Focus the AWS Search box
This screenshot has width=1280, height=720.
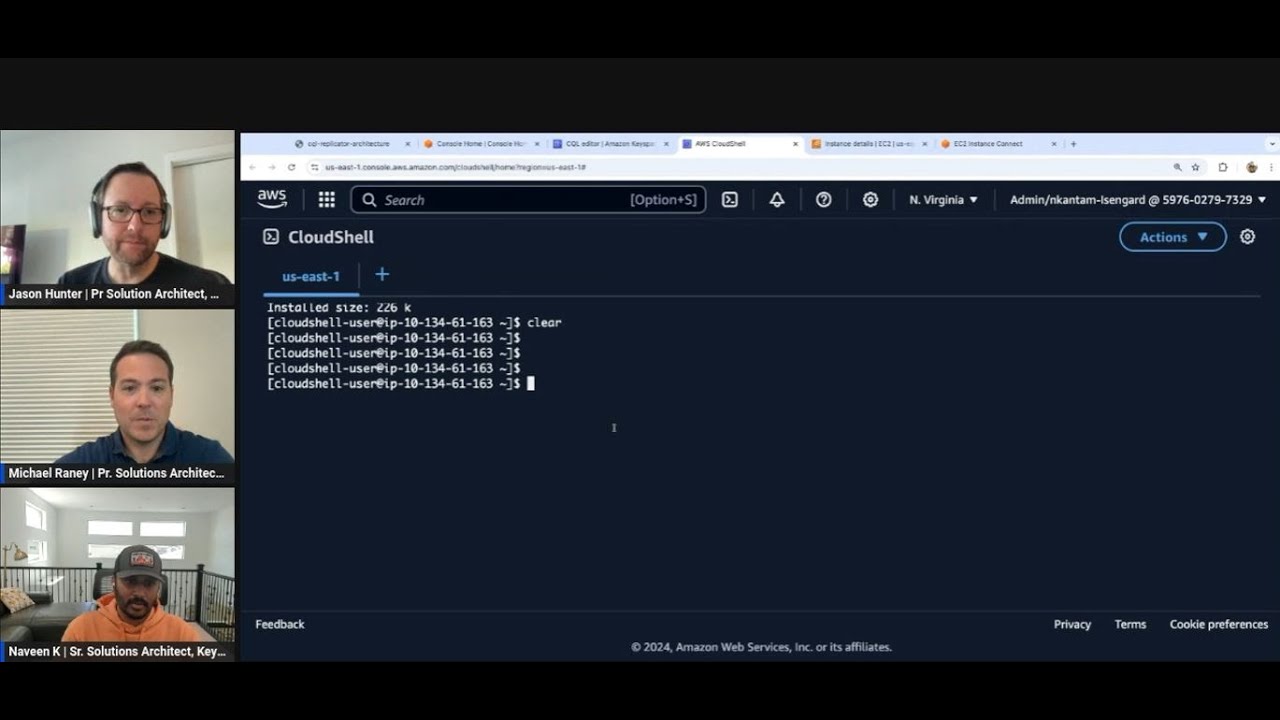tap(528, 200)
